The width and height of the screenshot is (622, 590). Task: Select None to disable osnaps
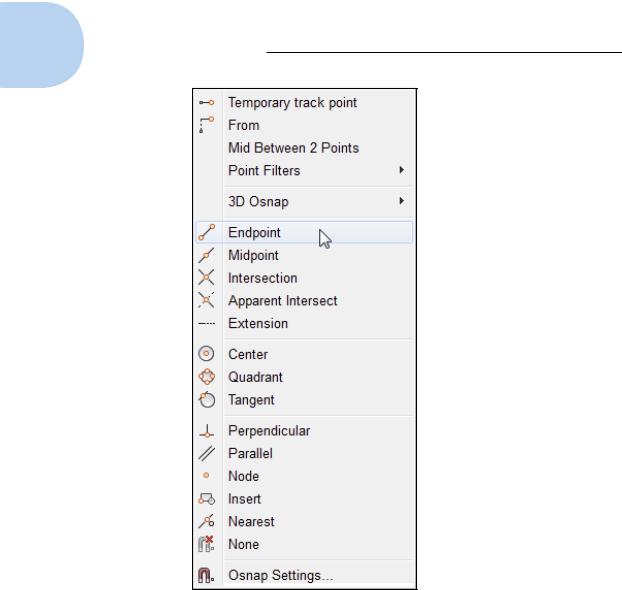pos(304,544)
